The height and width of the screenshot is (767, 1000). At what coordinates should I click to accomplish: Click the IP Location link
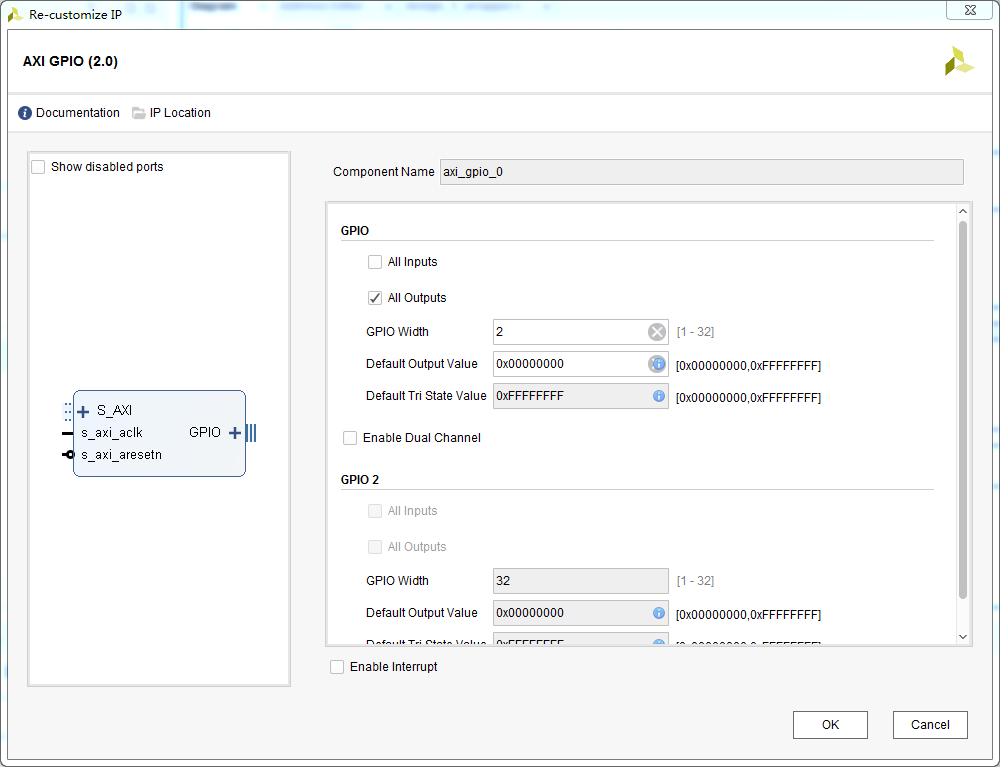(180, 113)
